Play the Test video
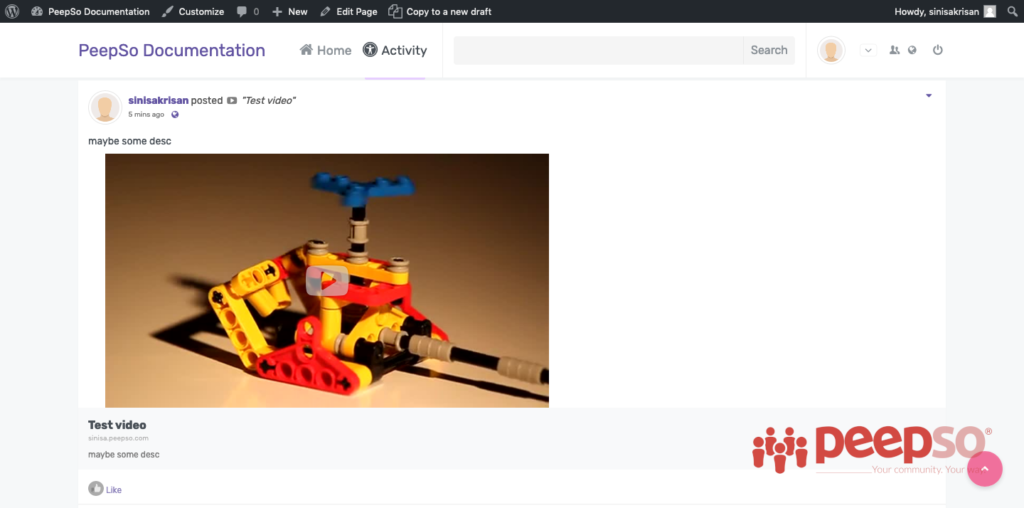 [327, 281]
